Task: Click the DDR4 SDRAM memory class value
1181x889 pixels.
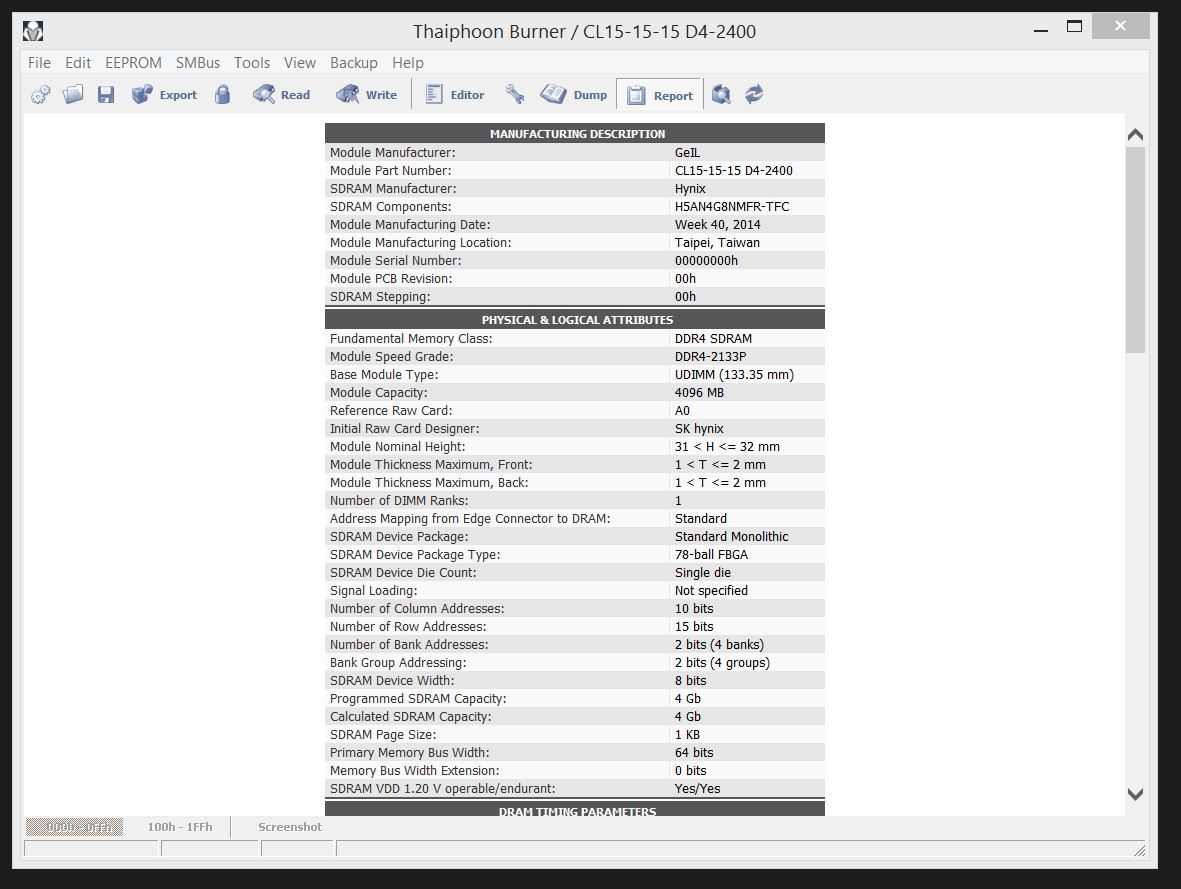Action: pos(713,338)
